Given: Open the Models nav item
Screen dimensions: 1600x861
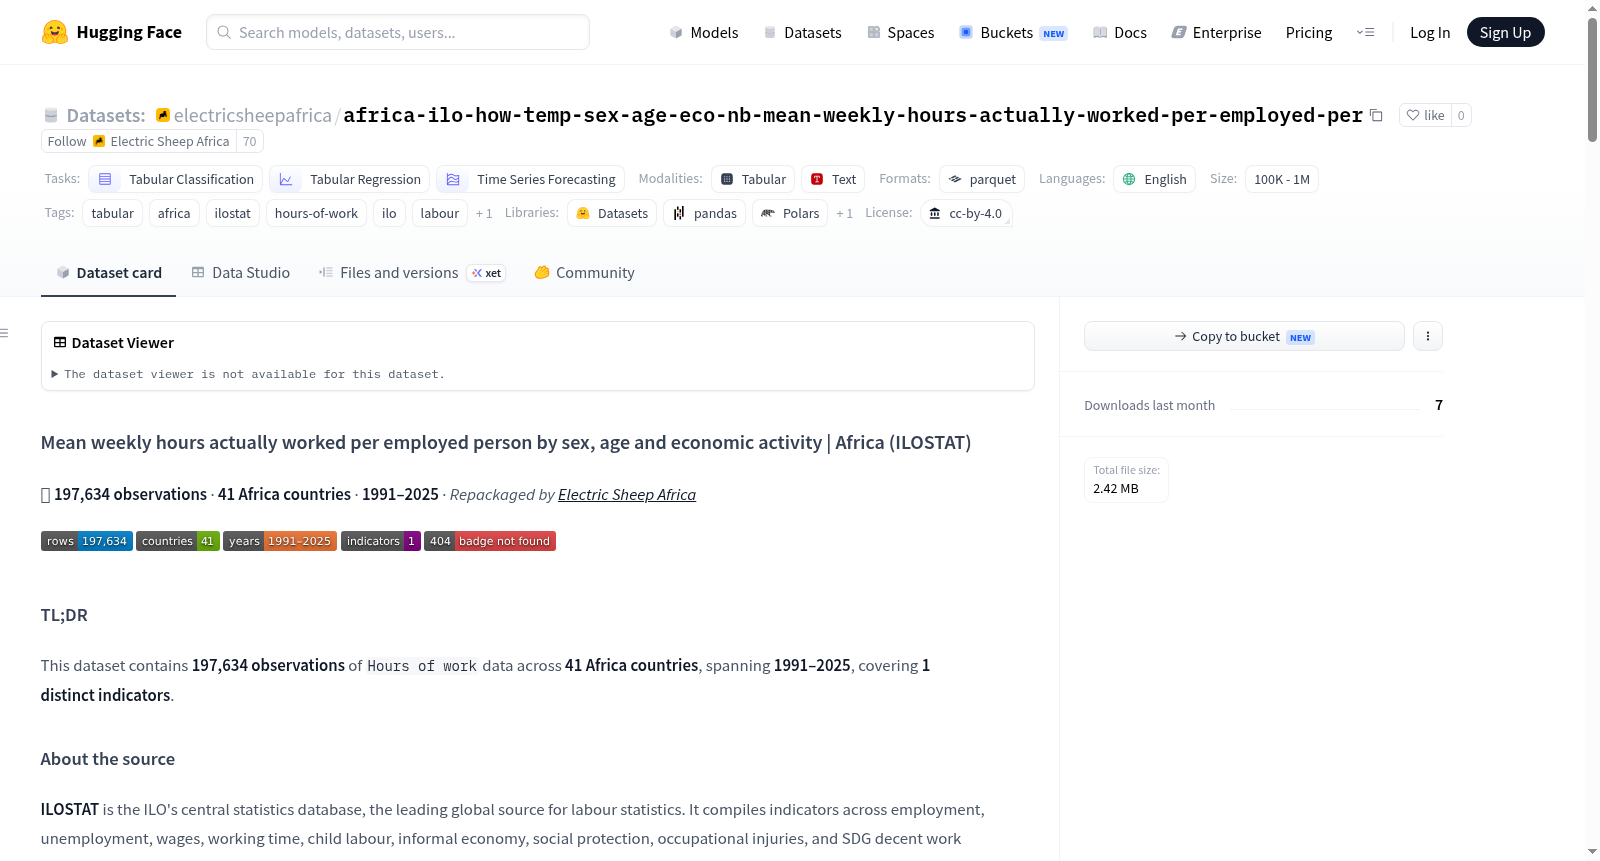Looking at the screenshot, I should [704, 32].
